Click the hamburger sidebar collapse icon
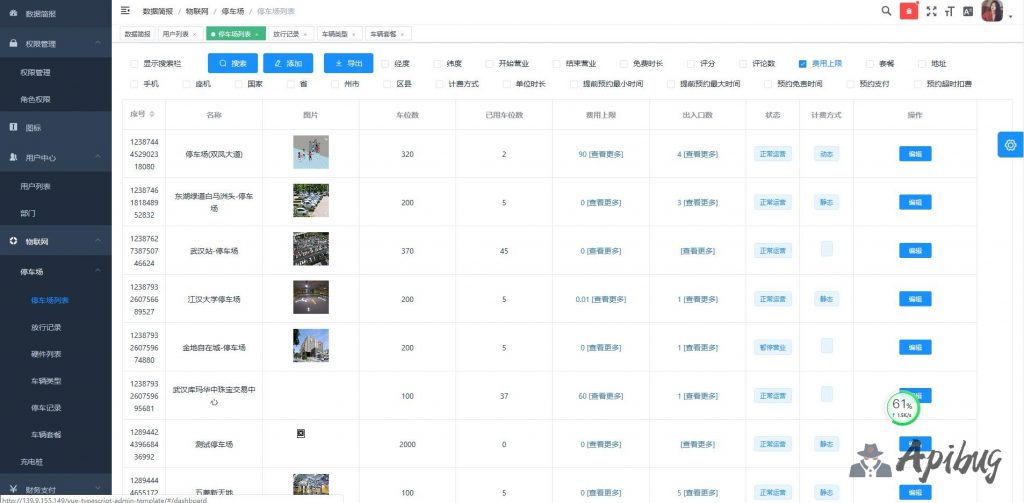The height and width of the screenshot is (503, 1024). (125, 10)
